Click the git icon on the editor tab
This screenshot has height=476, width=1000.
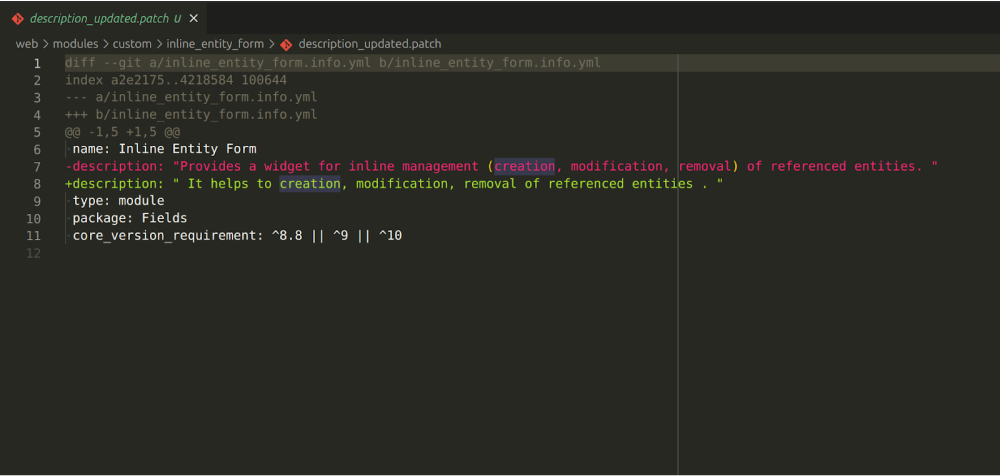click(x=18, y=19)
